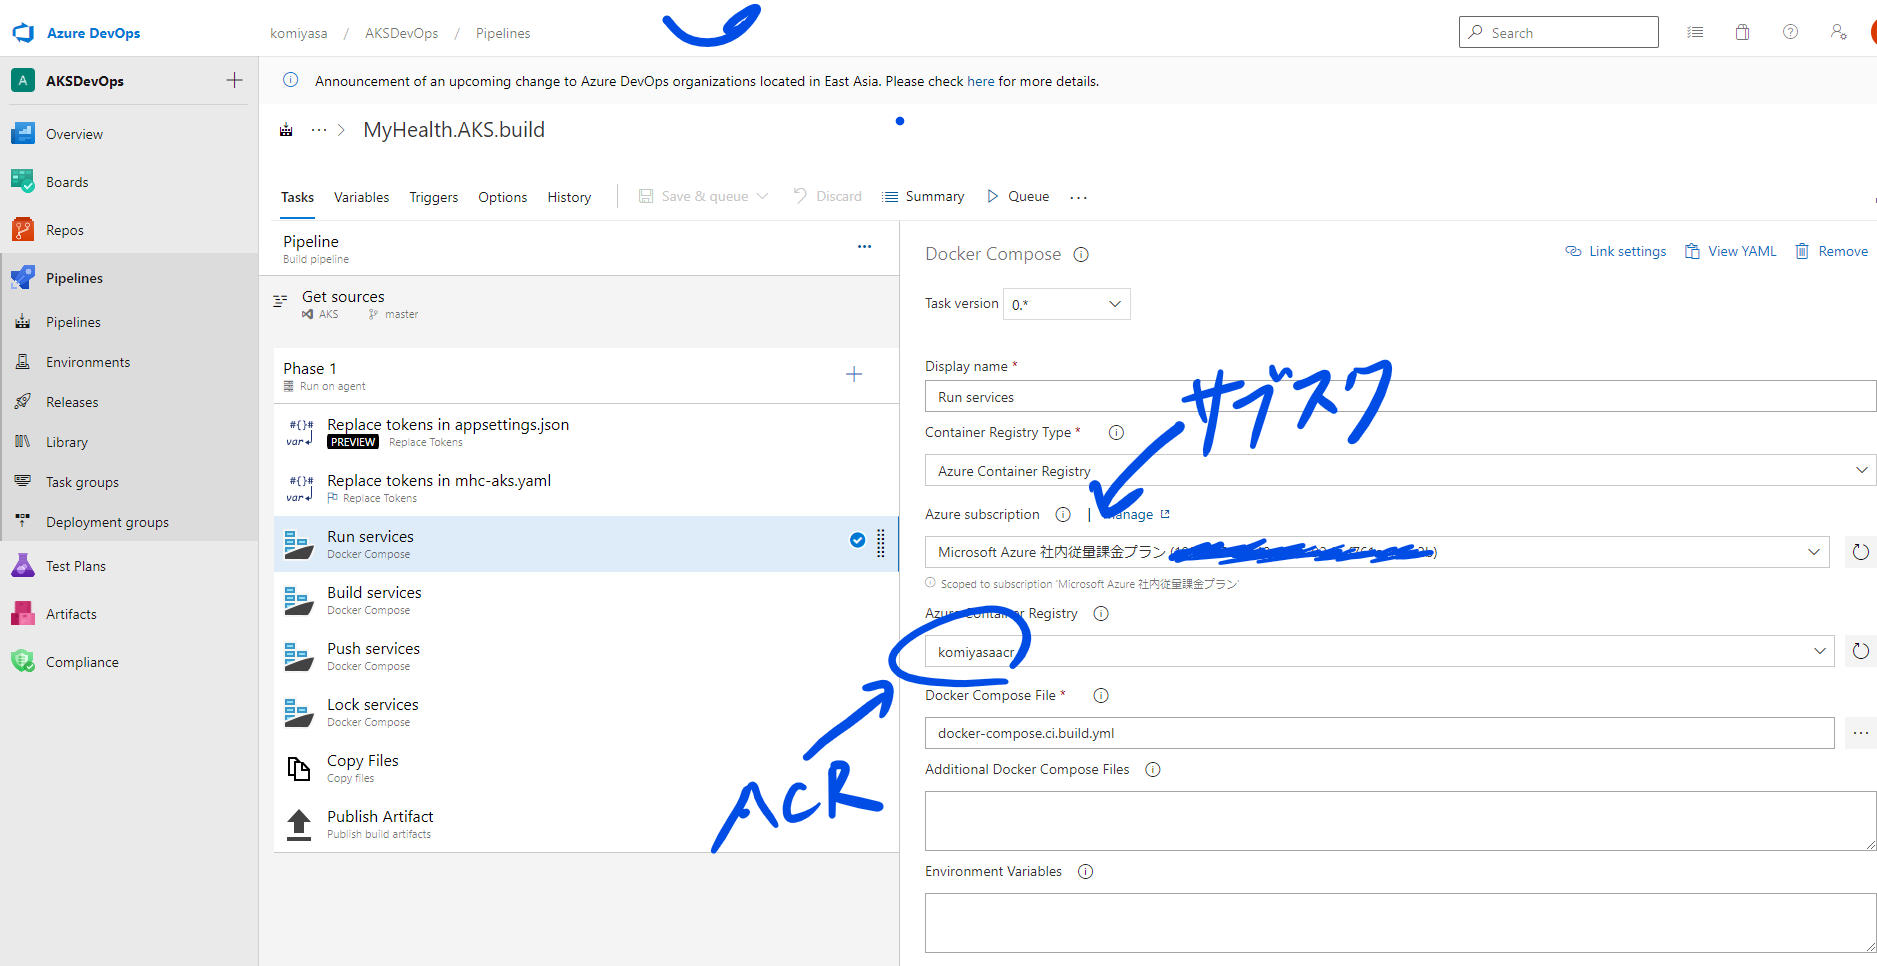Viewport: 1877px width, 966px height.
Task: Show info for Container Registry Type
Action: coord(1116,433)
